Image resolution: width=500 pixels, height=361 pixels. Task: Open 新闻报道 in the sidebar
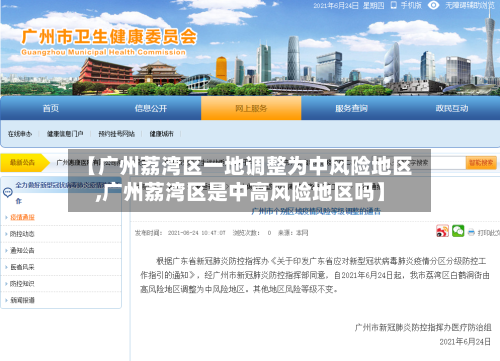pos(22,300)
